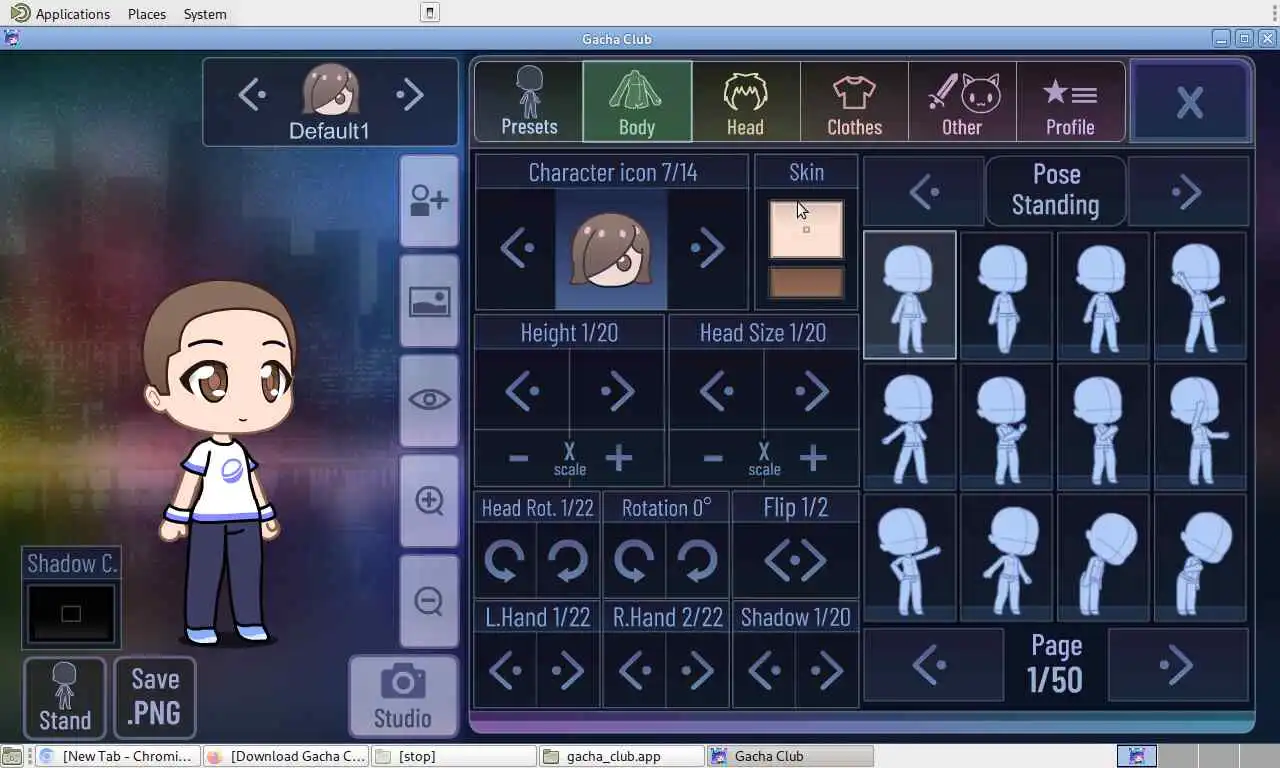Image resolution: width=1280 pixels, height=768 pixels.
Task: Open the brown skin shade swatch
Action: pos(806,283)
